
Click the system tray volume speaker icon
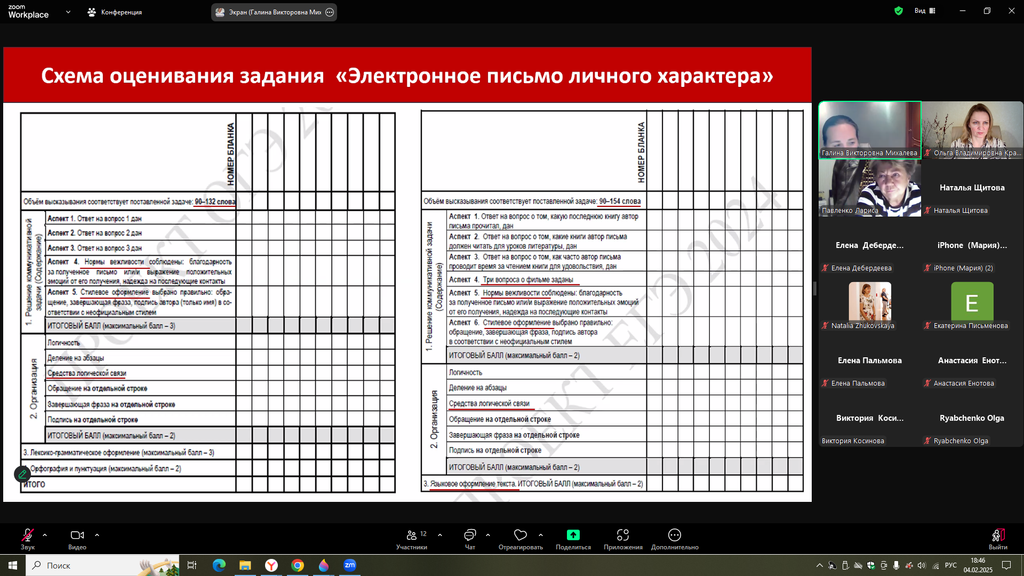[x=921, y=566]
